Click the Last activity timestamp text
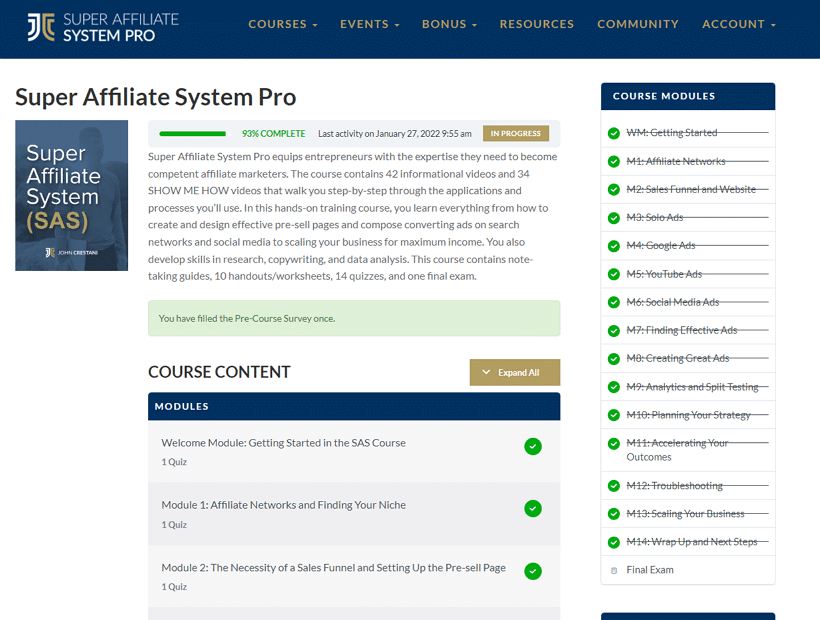 point(395,134)
